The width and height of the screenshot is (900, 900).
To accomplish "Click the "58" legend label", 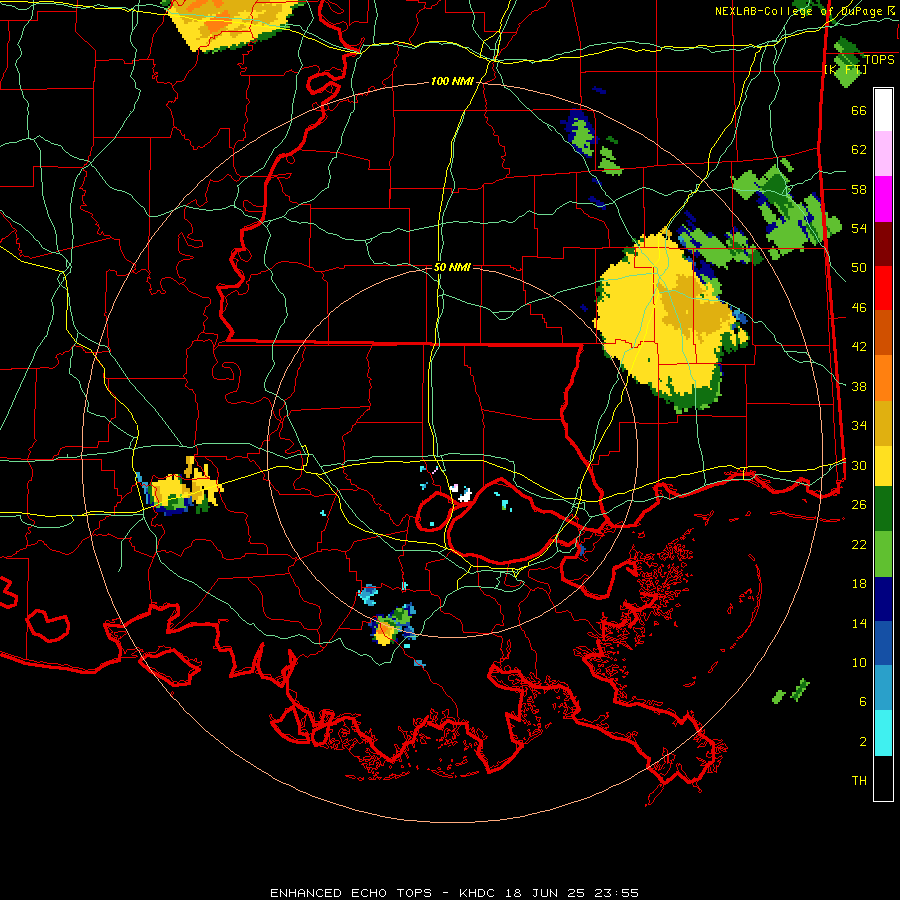I will 859,189.
